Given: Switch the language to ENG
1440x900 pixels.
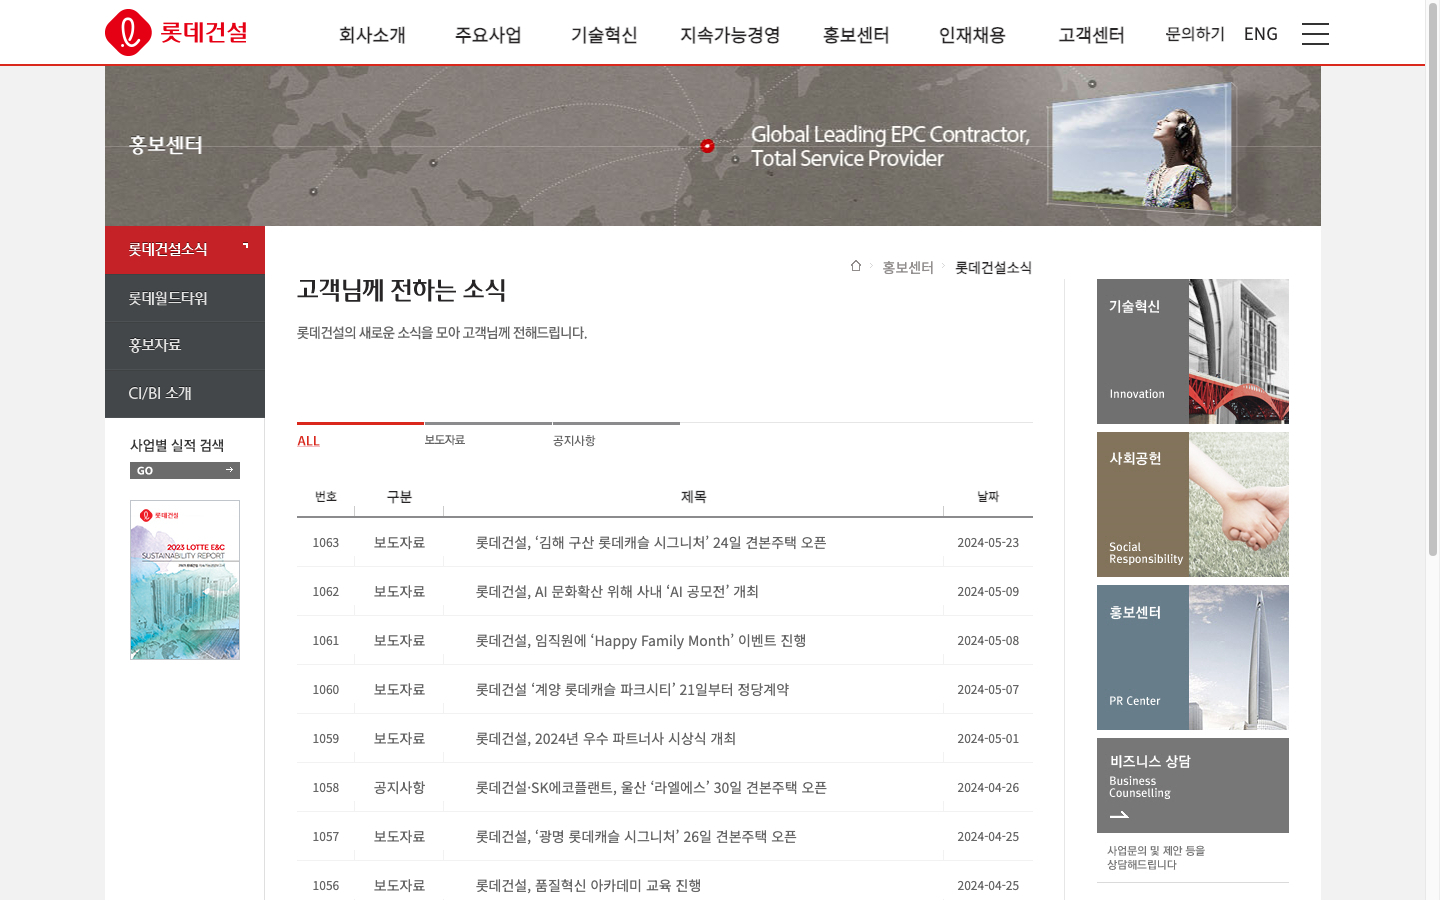Looking at the screenshot, I should coord(1261,34).
